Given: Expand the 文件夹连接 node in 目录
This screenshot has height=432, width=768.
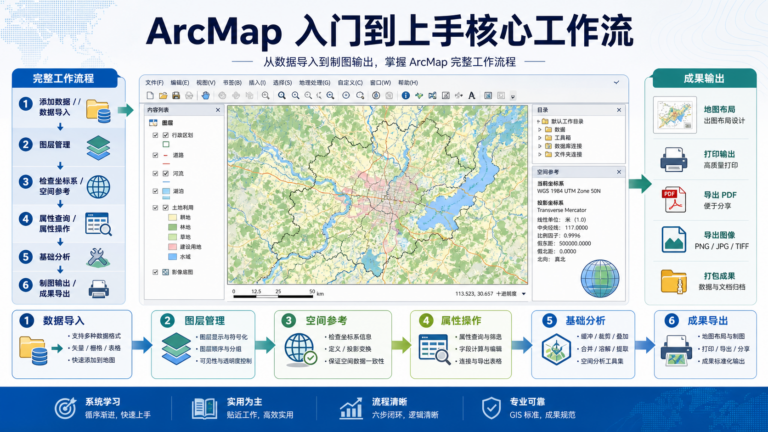Looking at the screenshot, I should tap(540, 154).
